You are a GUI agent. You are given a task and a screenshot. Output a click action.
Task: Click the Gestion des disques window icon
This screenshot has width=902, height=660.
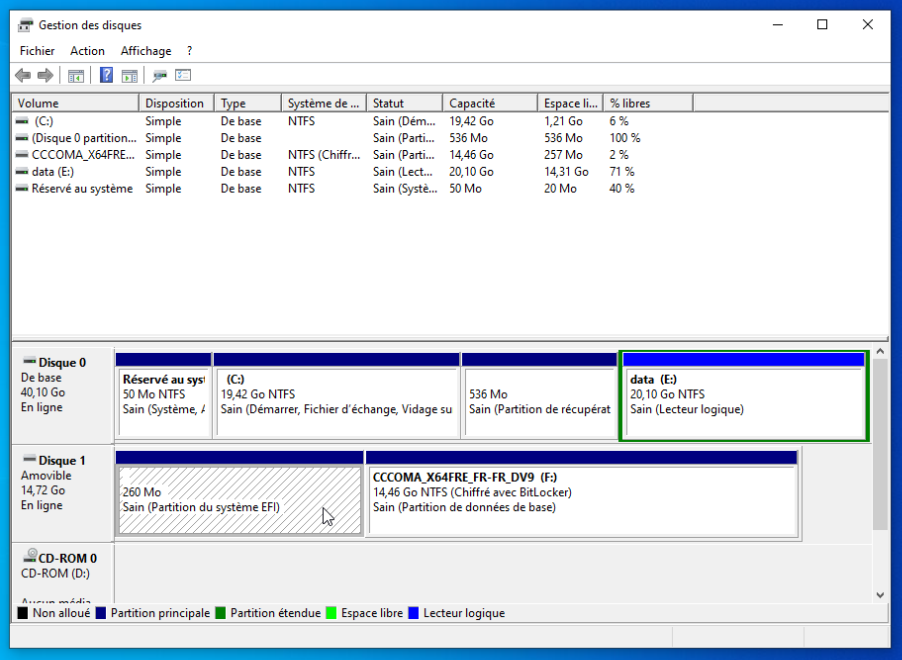click(24, 24)
